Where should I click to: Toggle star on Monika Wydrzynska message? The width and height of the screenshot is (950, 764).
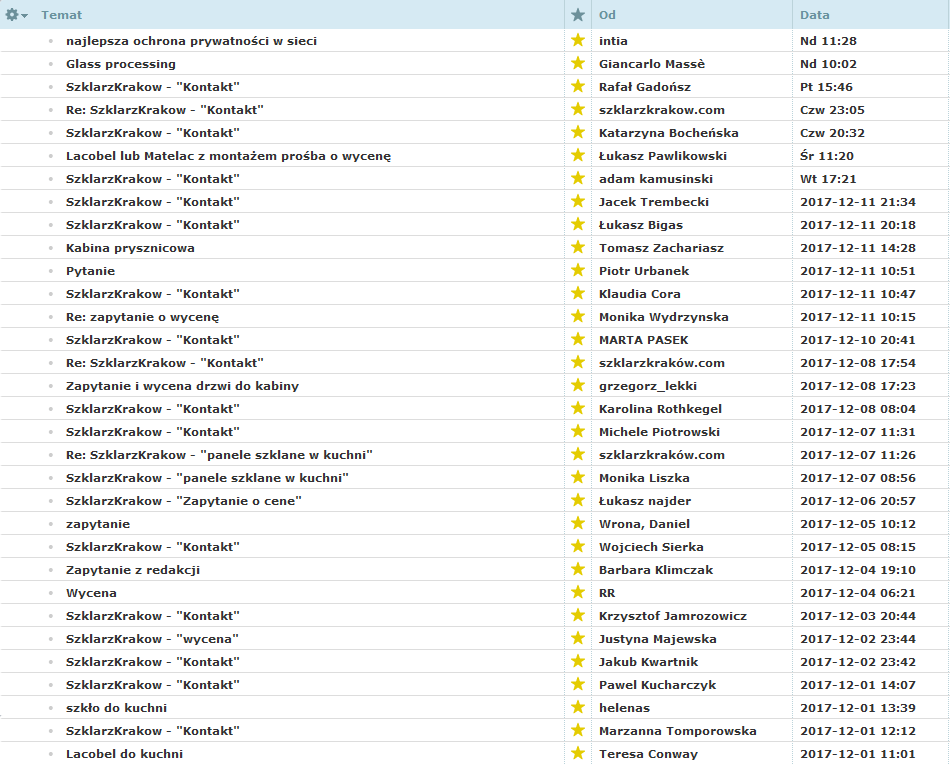(x=578, y=316)
